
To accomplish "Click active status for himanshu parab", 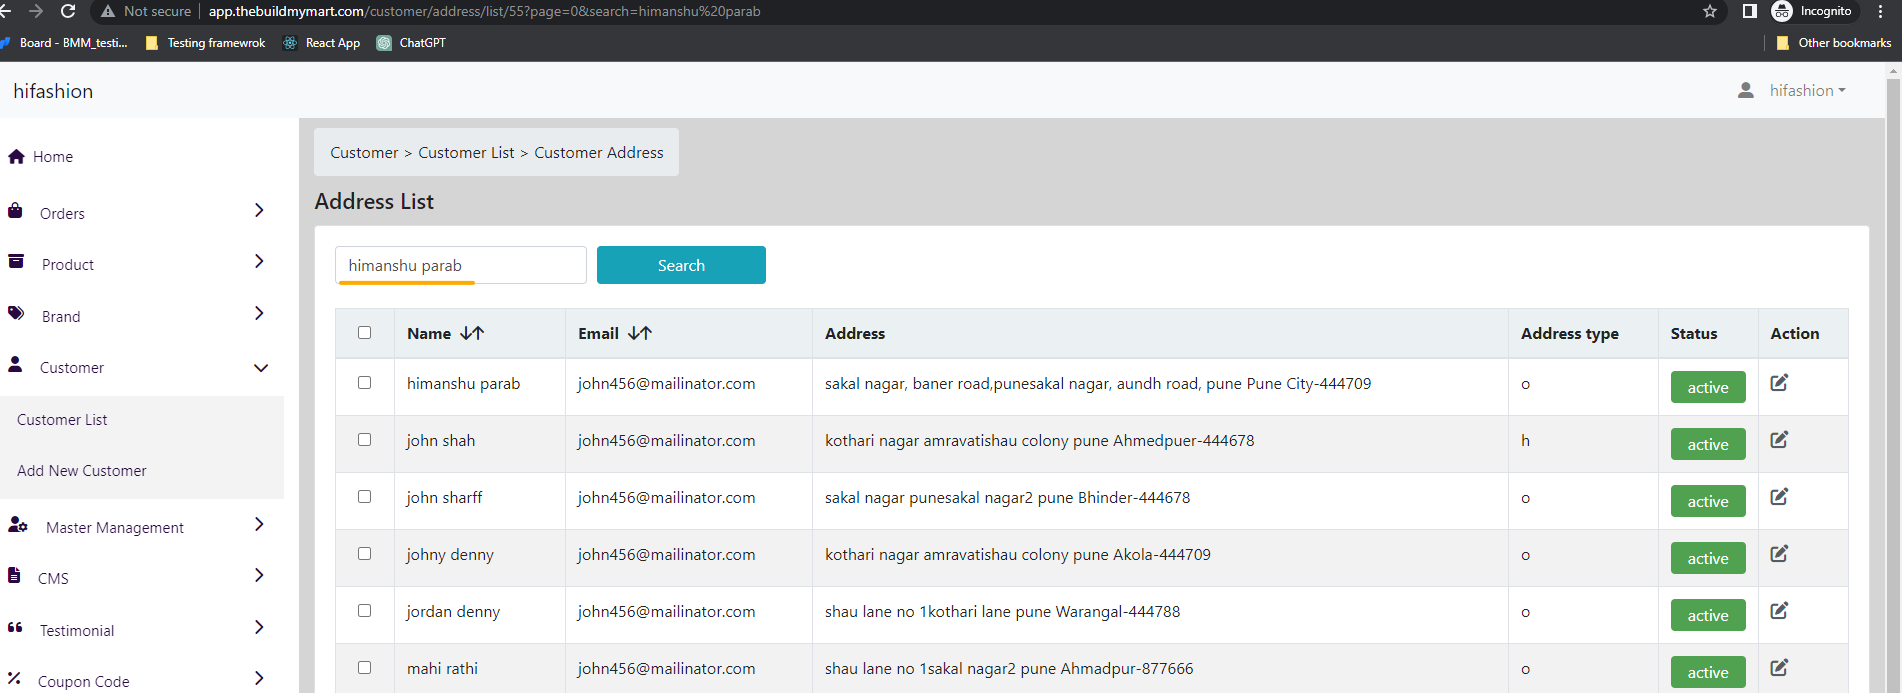I will tap(1708, 387).
